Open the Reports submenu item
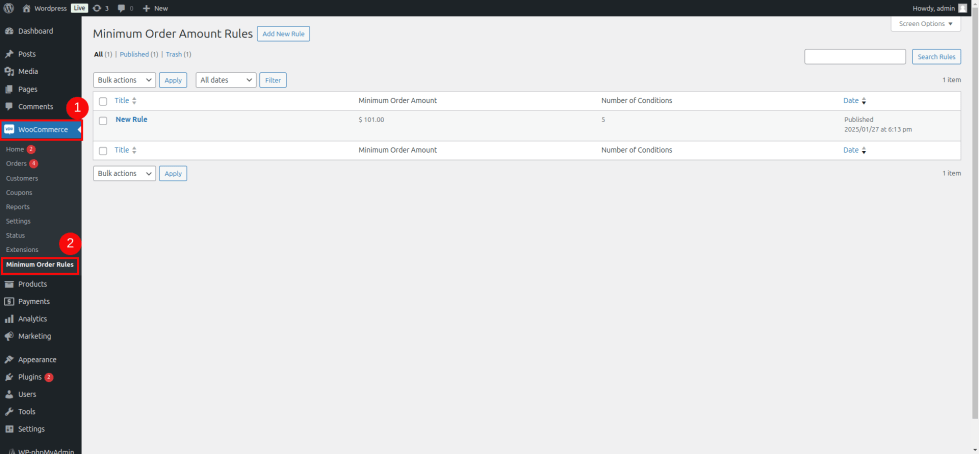This screenshot has height=454, width=979. pos(17,207)
